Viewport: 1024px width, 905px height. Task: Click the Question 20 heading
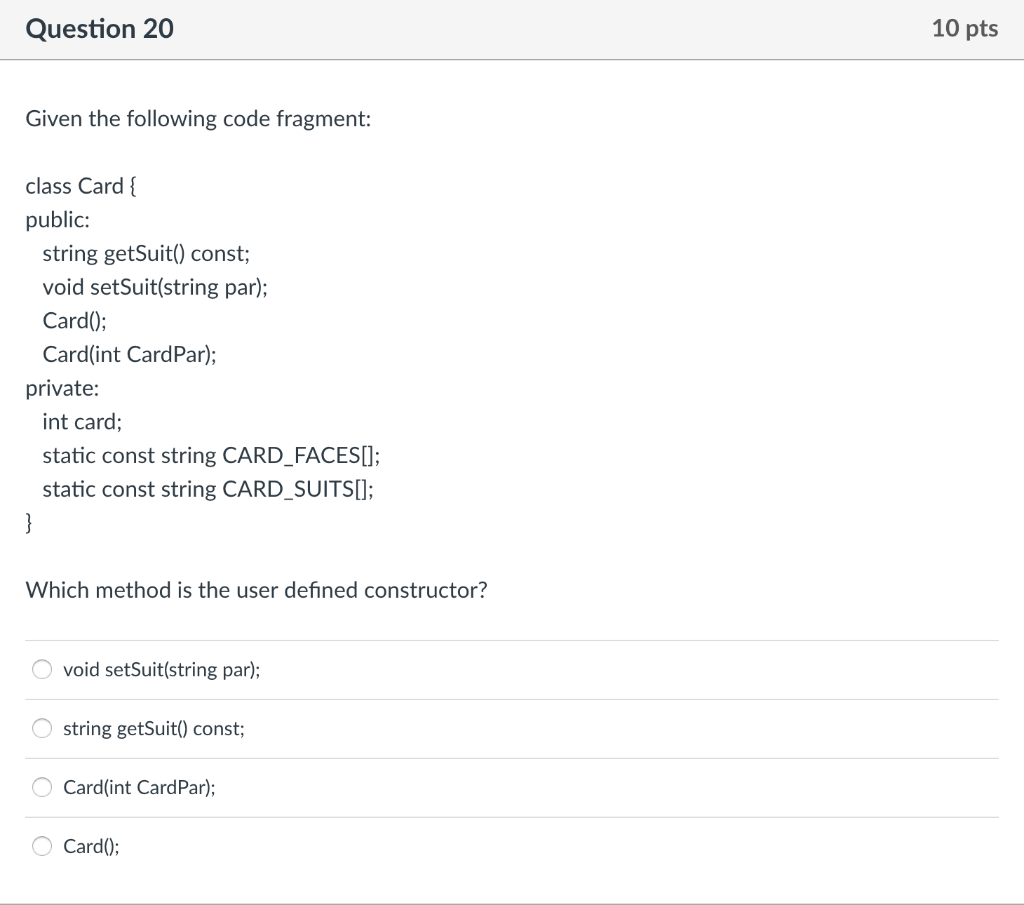click(x=99, y=29)
